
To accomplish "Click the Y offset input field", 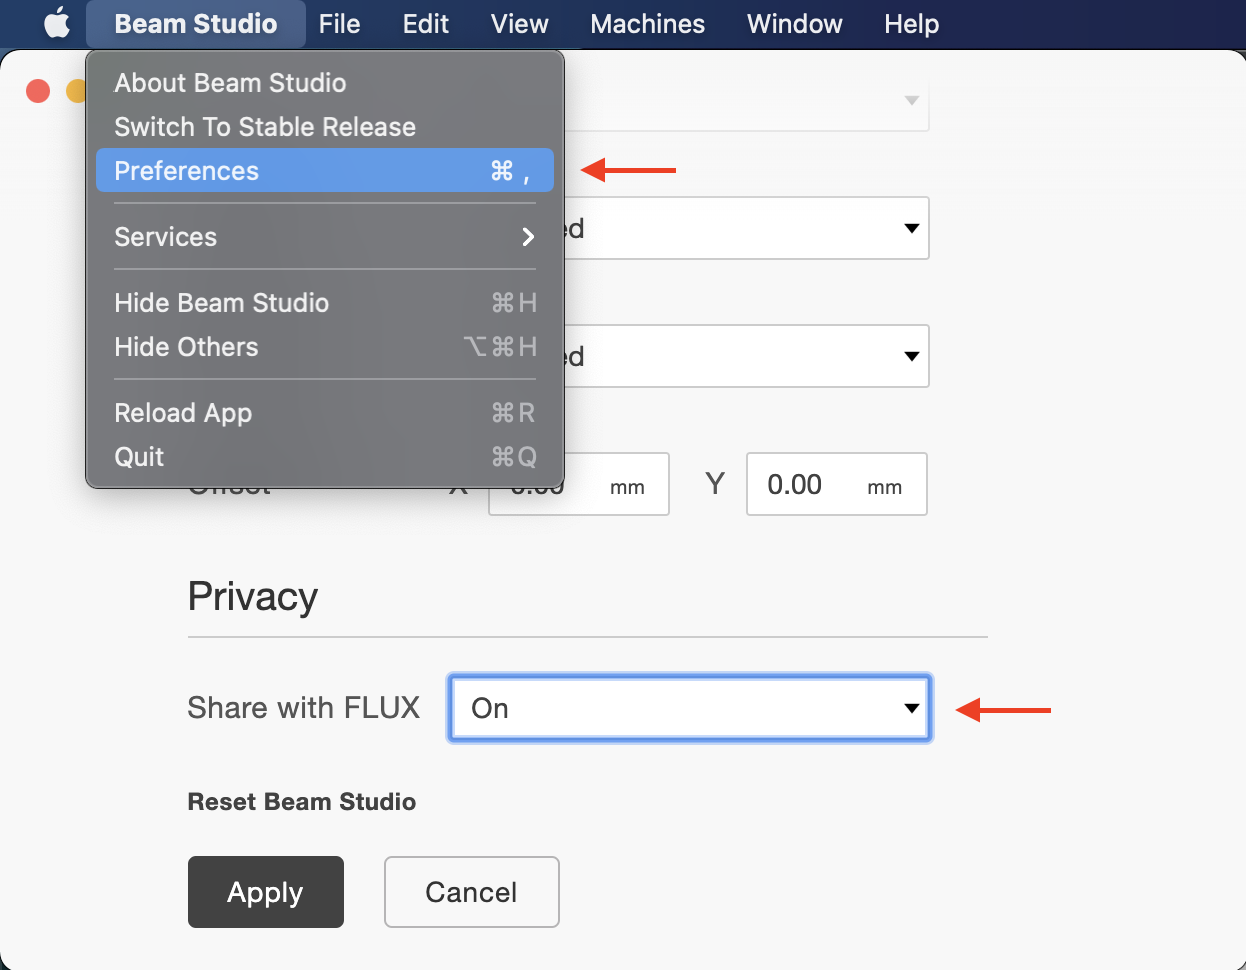I will (x=836, y=484).
